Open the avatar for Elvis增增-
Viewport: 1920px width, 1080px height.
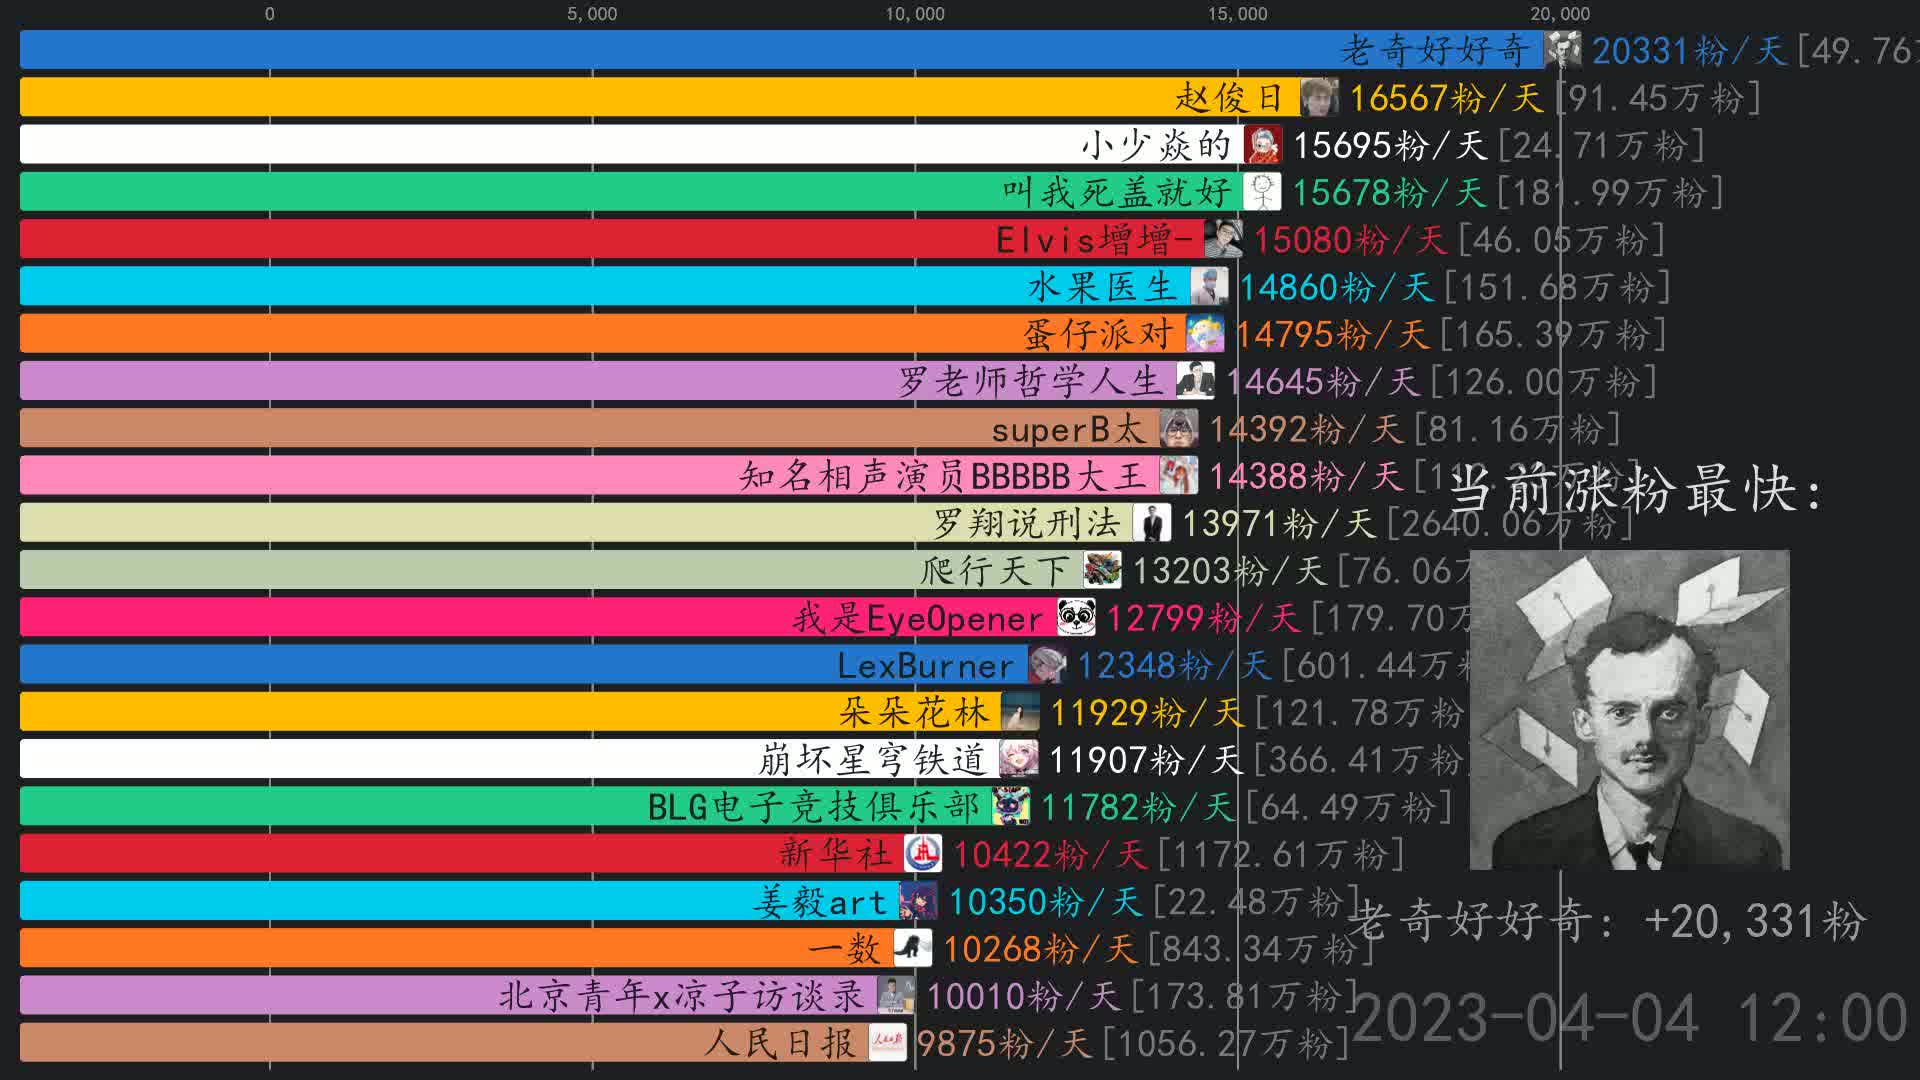click(x=1224, y=239)
